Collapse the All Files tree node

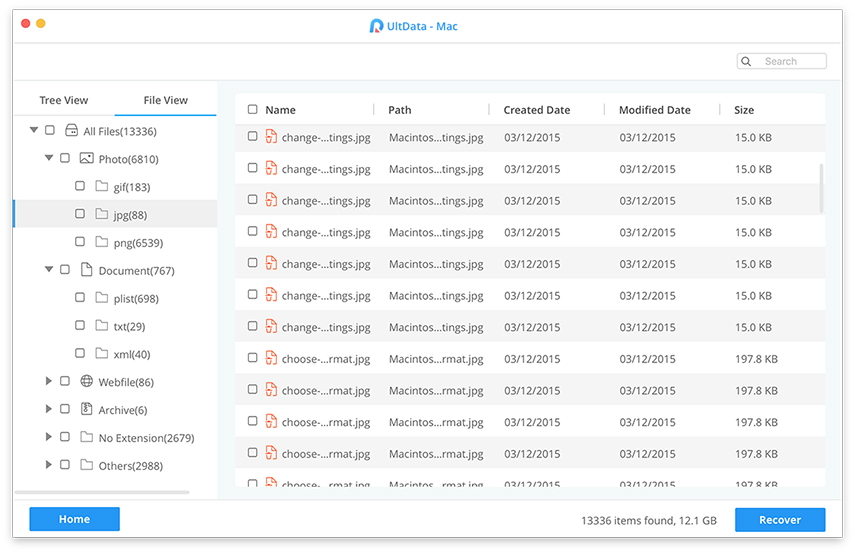click(x=34, y=130)
